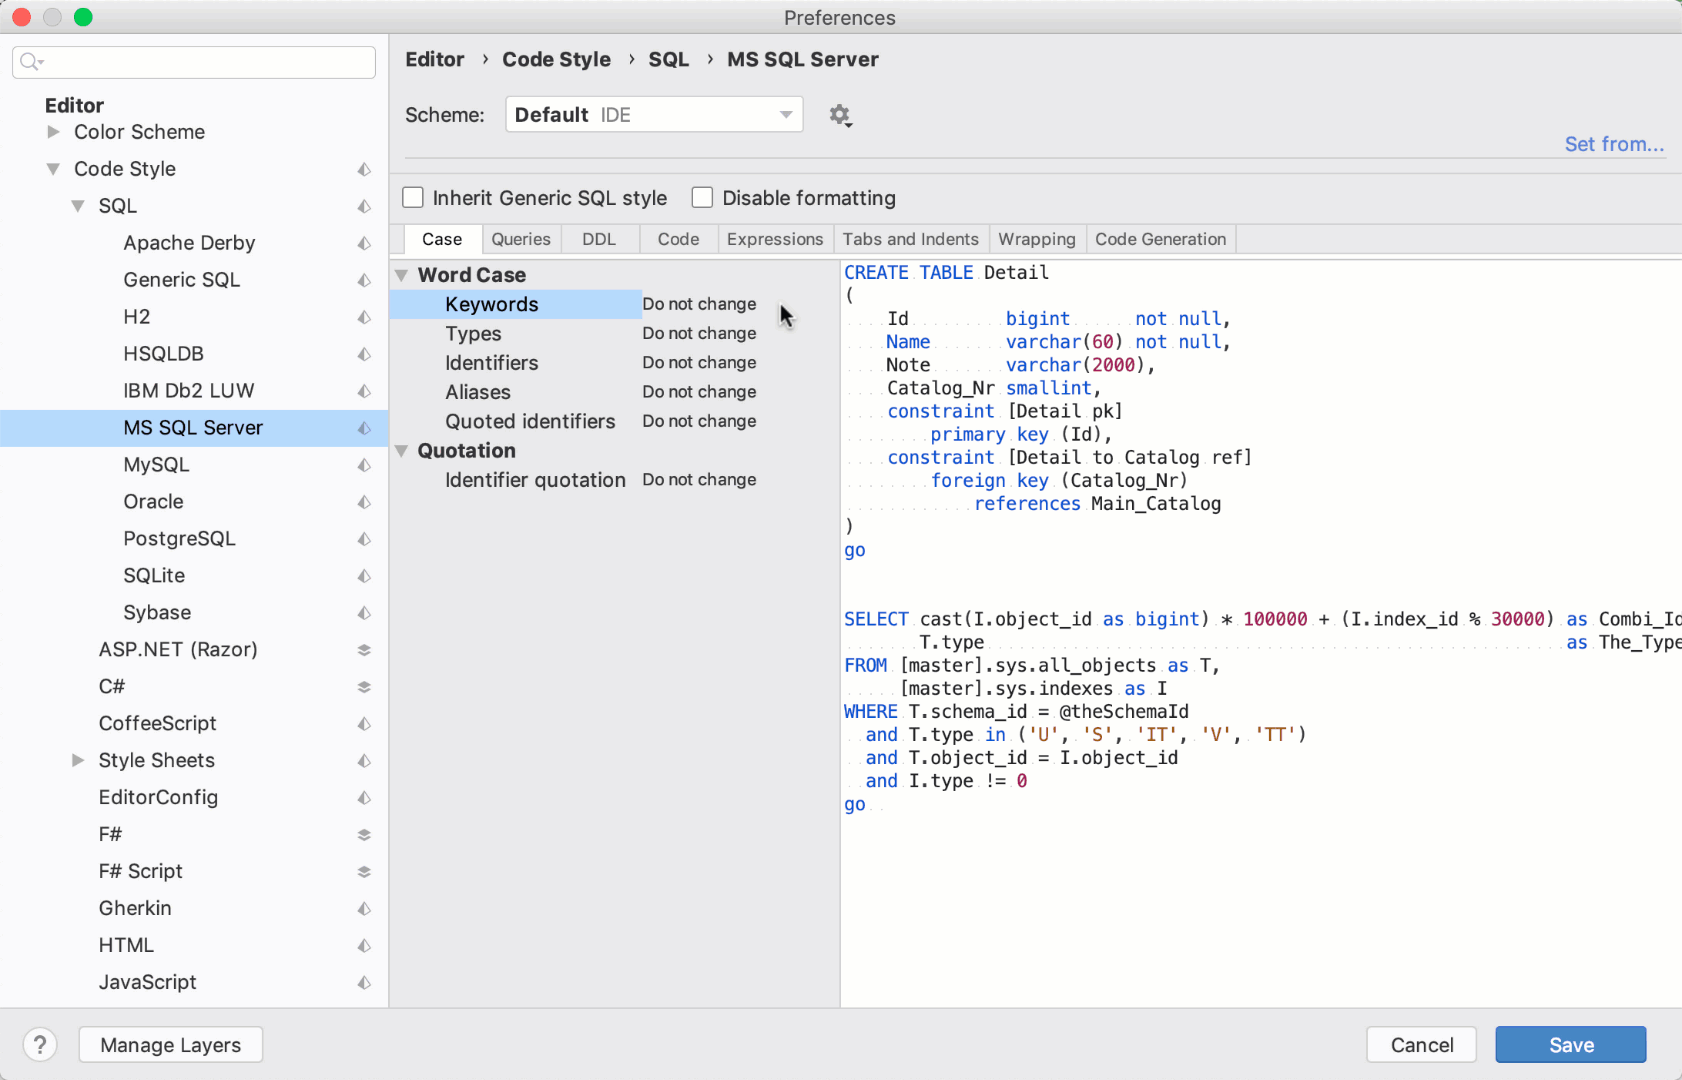1682x1080 pixels.
Task: Click the ink drop icon next to JavaScript
Action: click(362, 983)
